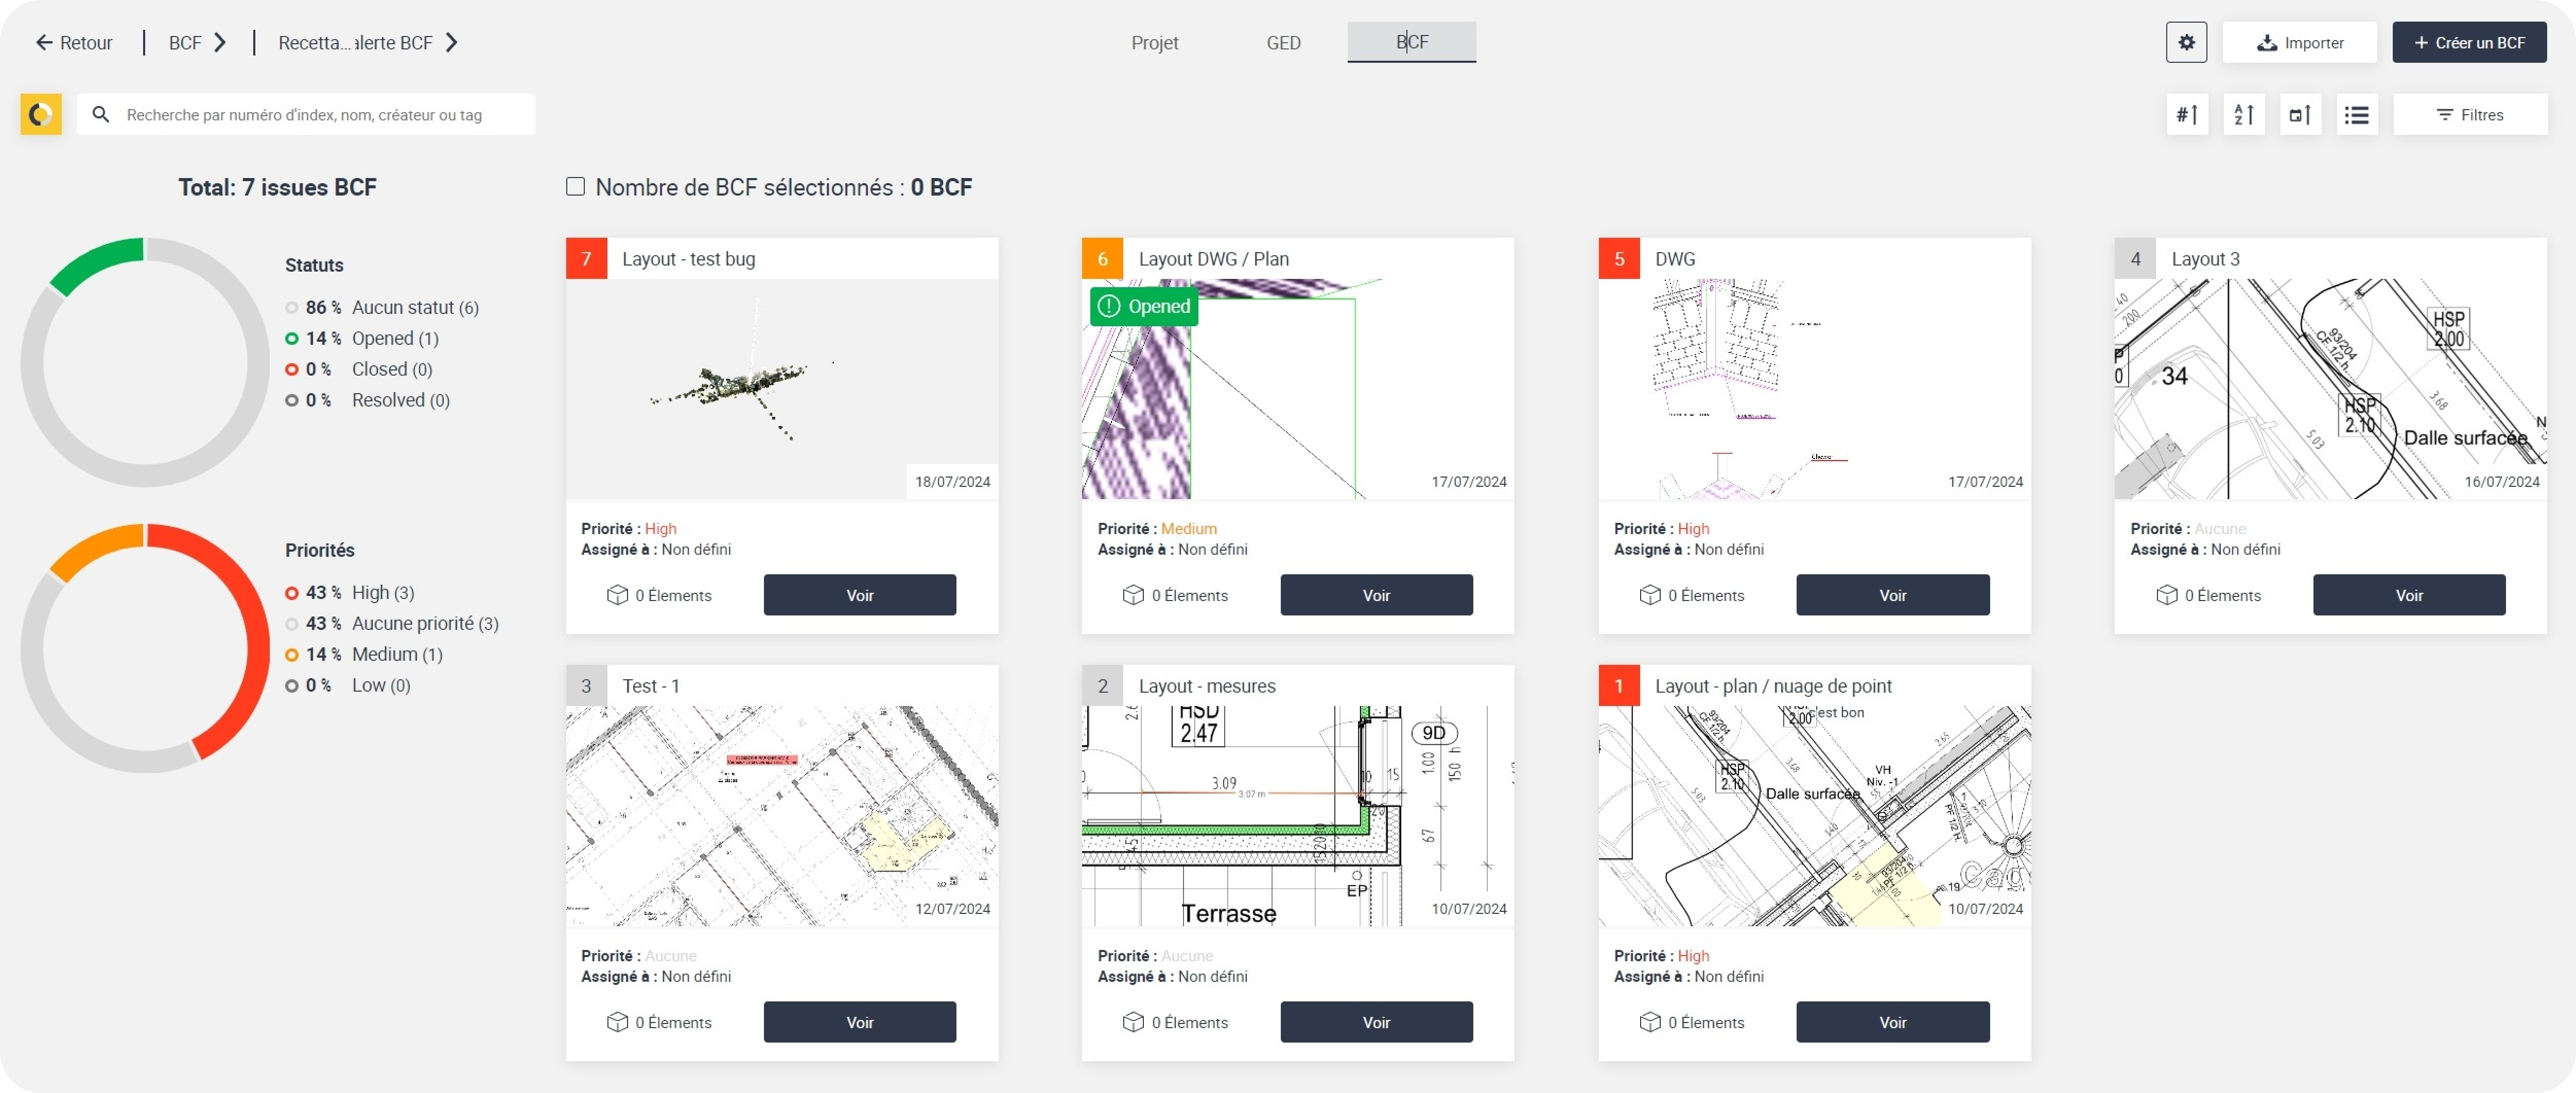Go back with the Retour link
The image size is (2576, 1093).
pyautogui.click(x=74, y=43)
